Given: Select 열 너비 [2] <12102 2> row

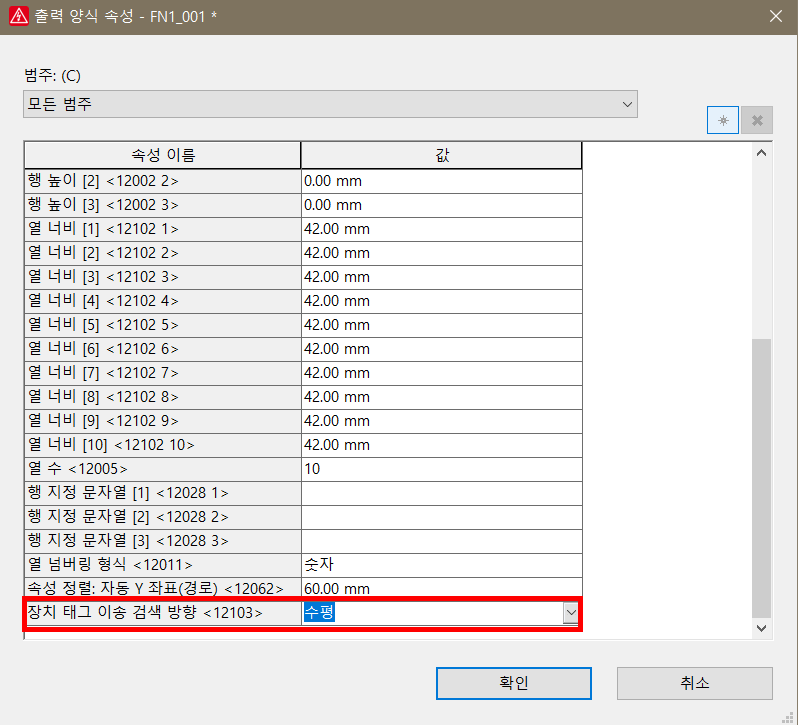Looking at the screenshot, I should [303, 253].
